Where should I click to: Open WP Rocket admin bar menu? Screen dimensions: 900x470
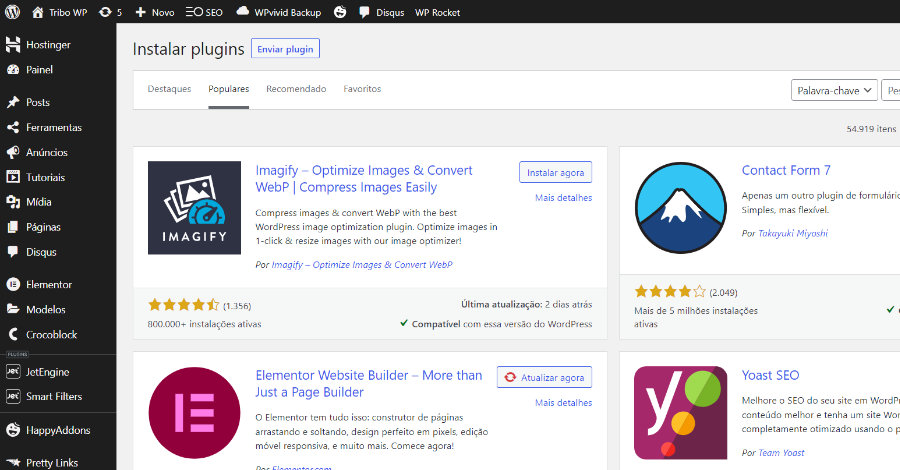tap(437, 13)
